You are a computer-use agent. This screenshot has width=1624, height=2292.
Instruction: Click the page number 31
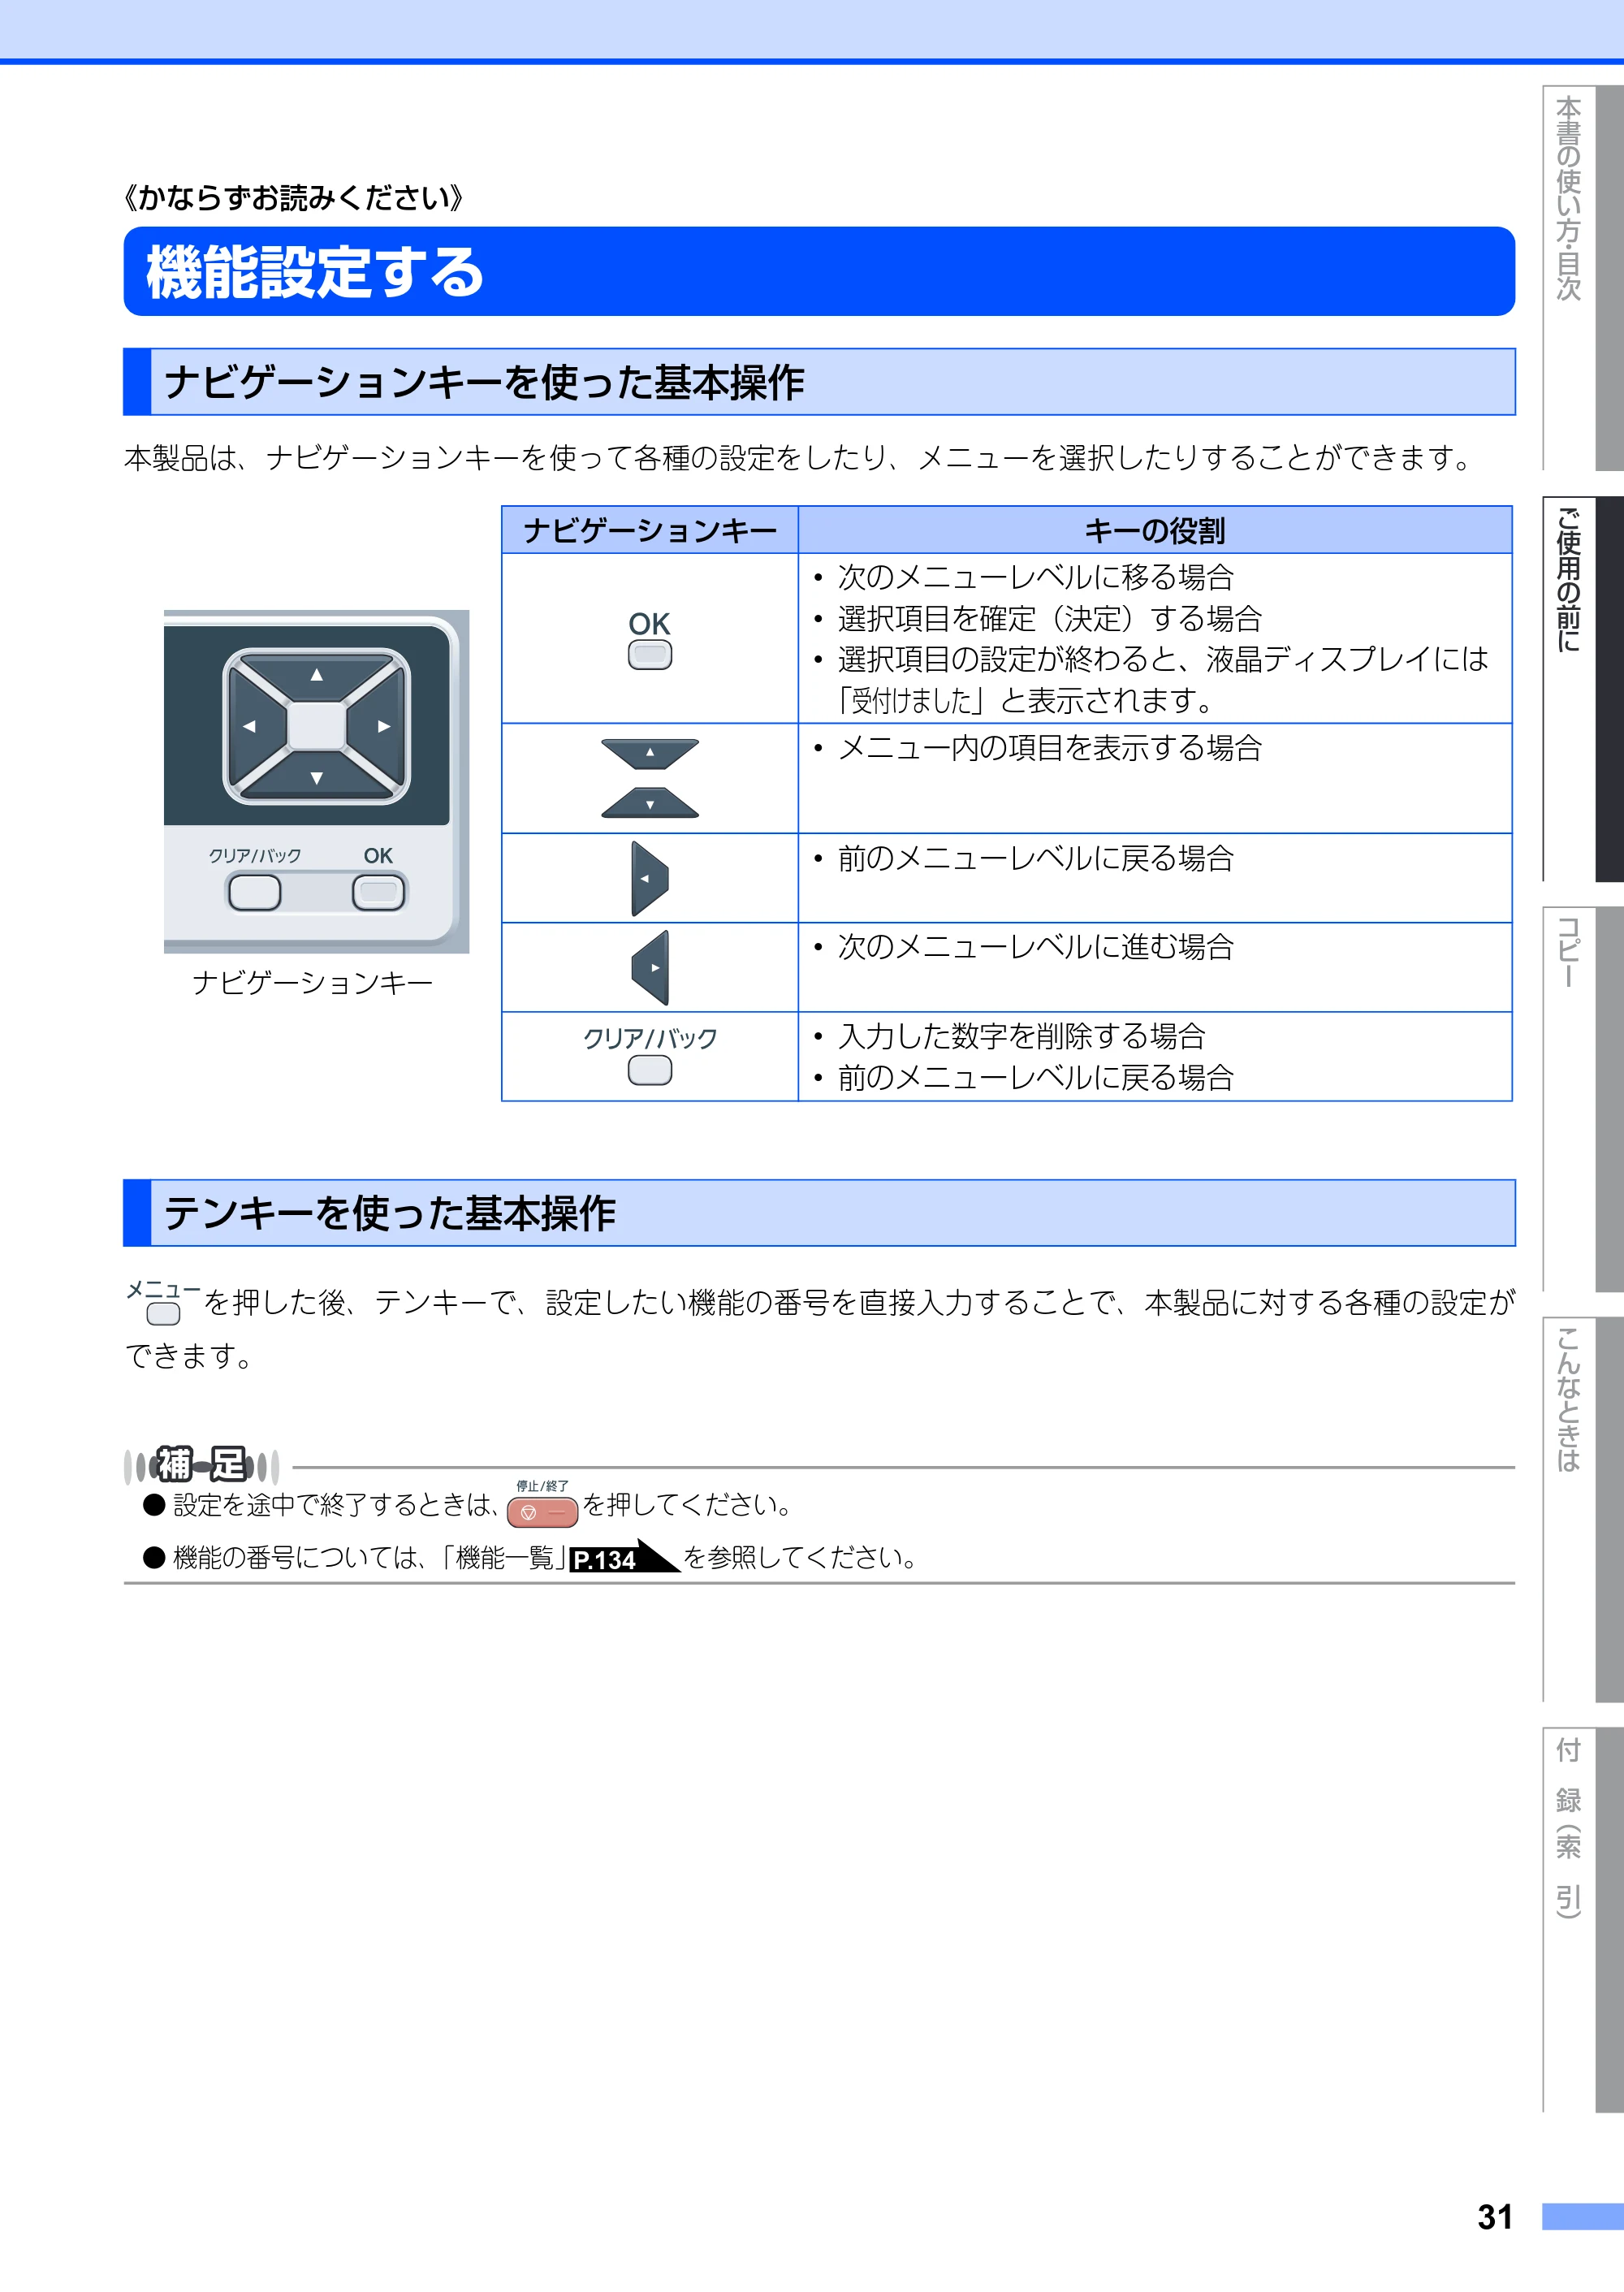[x=1495, y=2216]
